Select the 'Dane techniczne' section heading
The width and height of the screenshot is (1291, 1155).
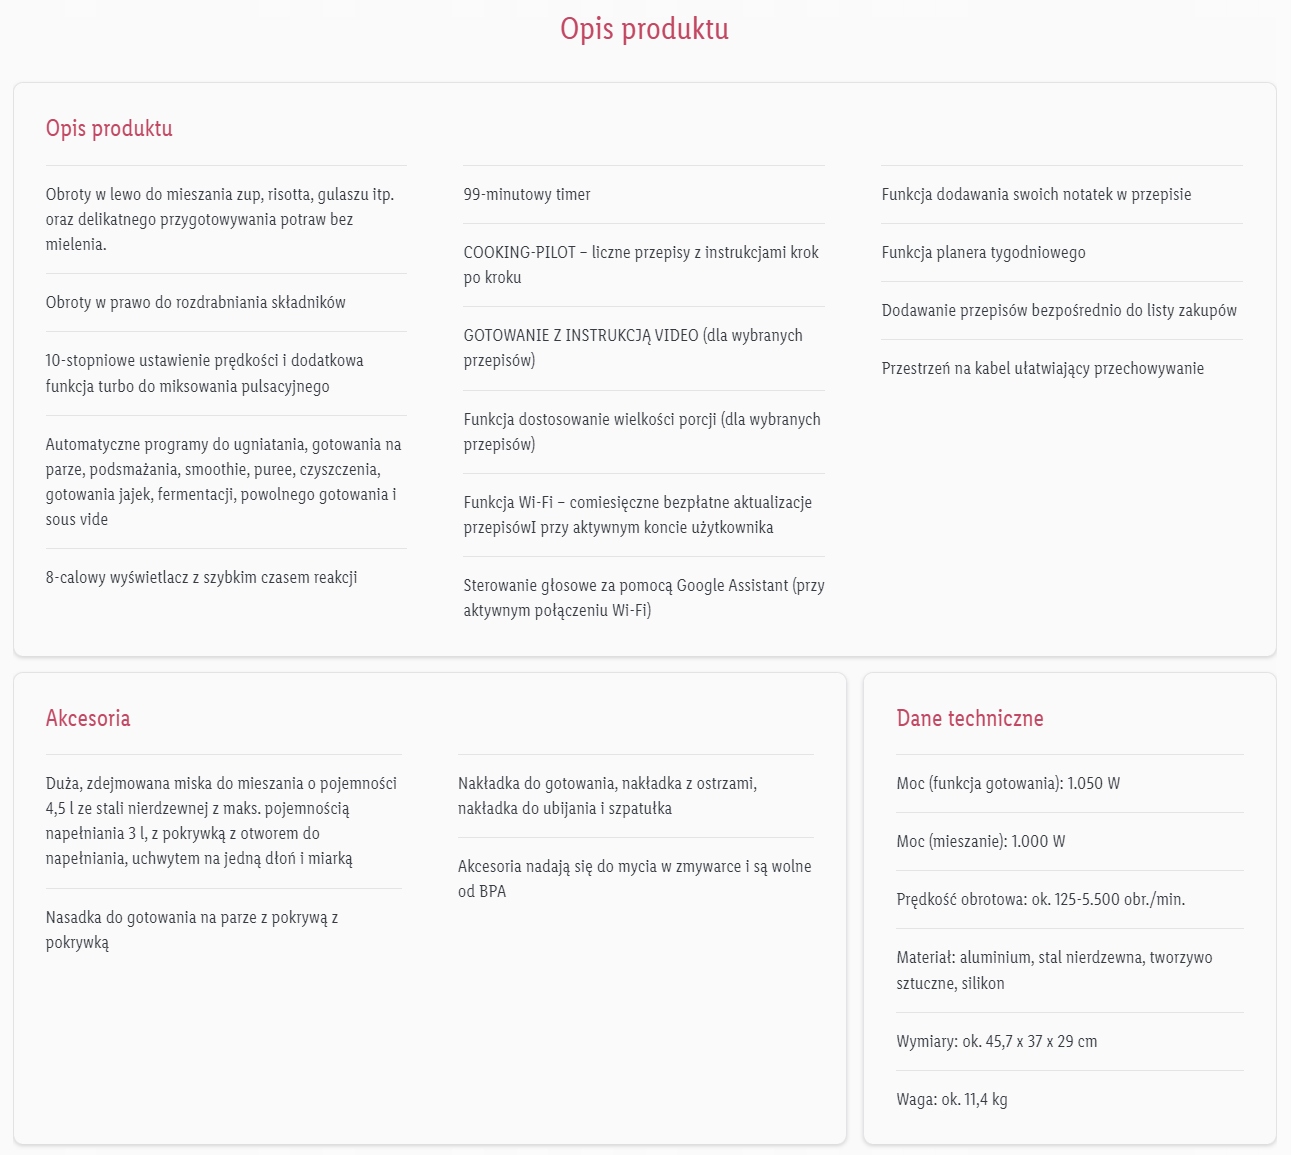click(969, 718)
